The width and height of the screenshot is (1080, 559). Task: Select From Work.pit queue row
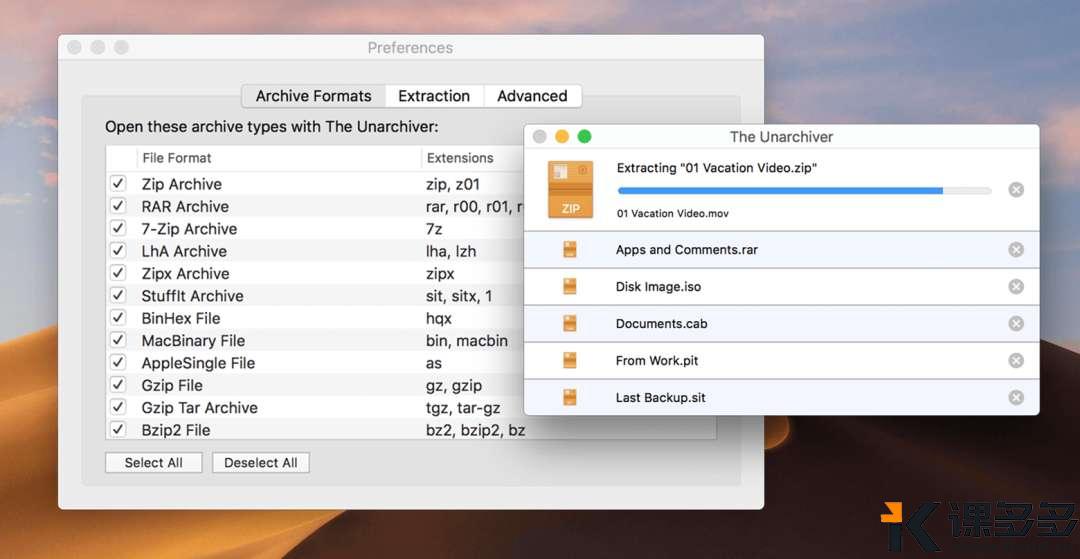[781, 361]
